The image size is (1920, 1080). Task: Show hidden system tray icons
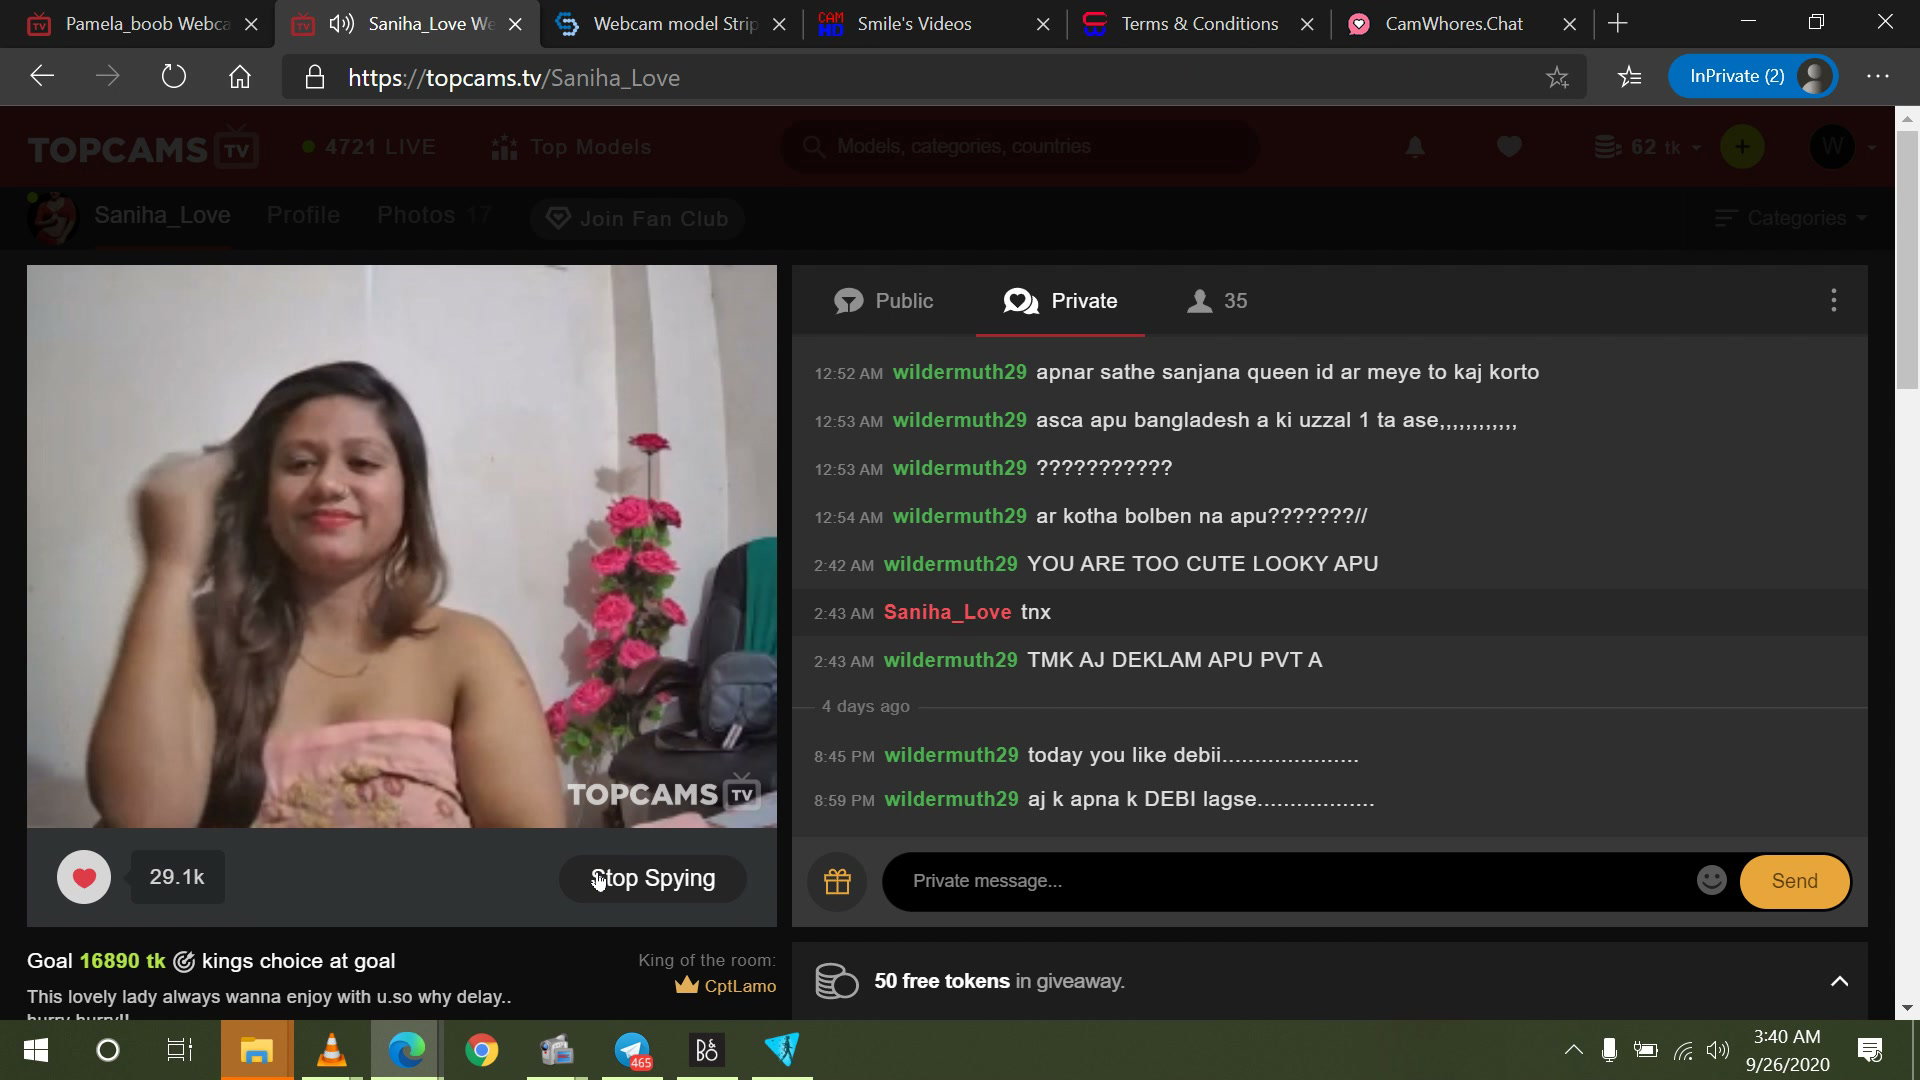pos(1573,1050)
